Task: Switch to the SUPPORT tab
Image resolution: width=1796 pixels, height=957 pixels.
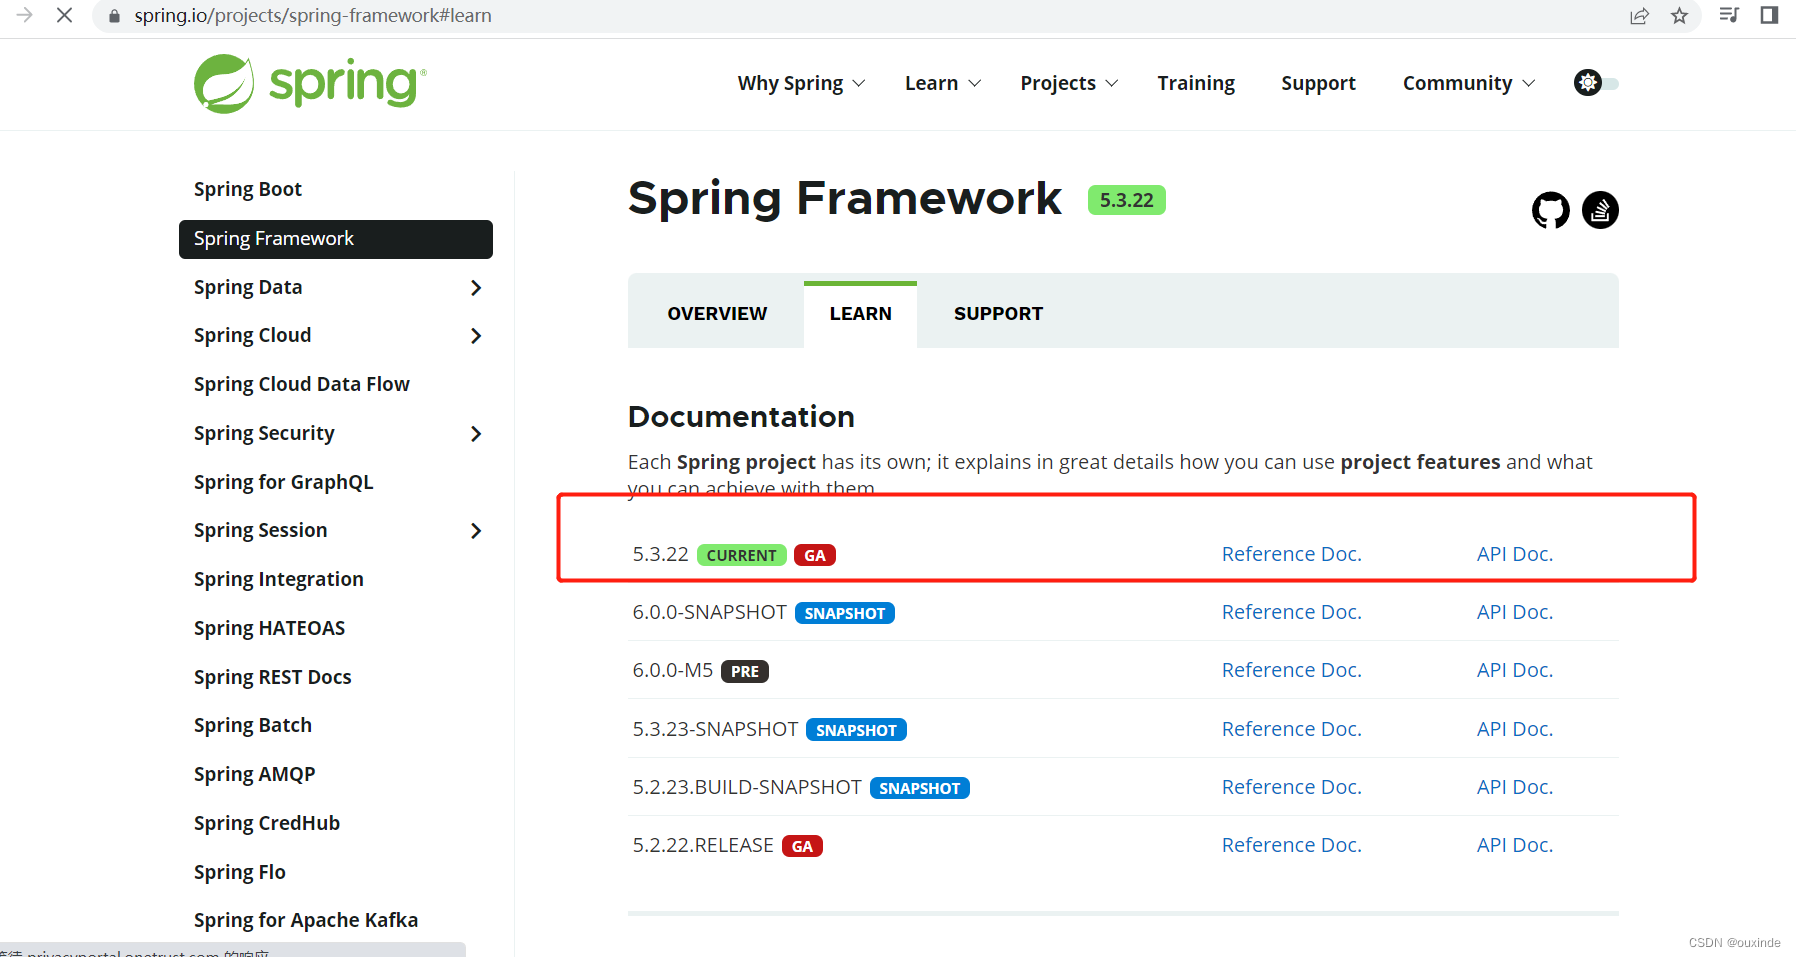Action: (x=998, y=314)
